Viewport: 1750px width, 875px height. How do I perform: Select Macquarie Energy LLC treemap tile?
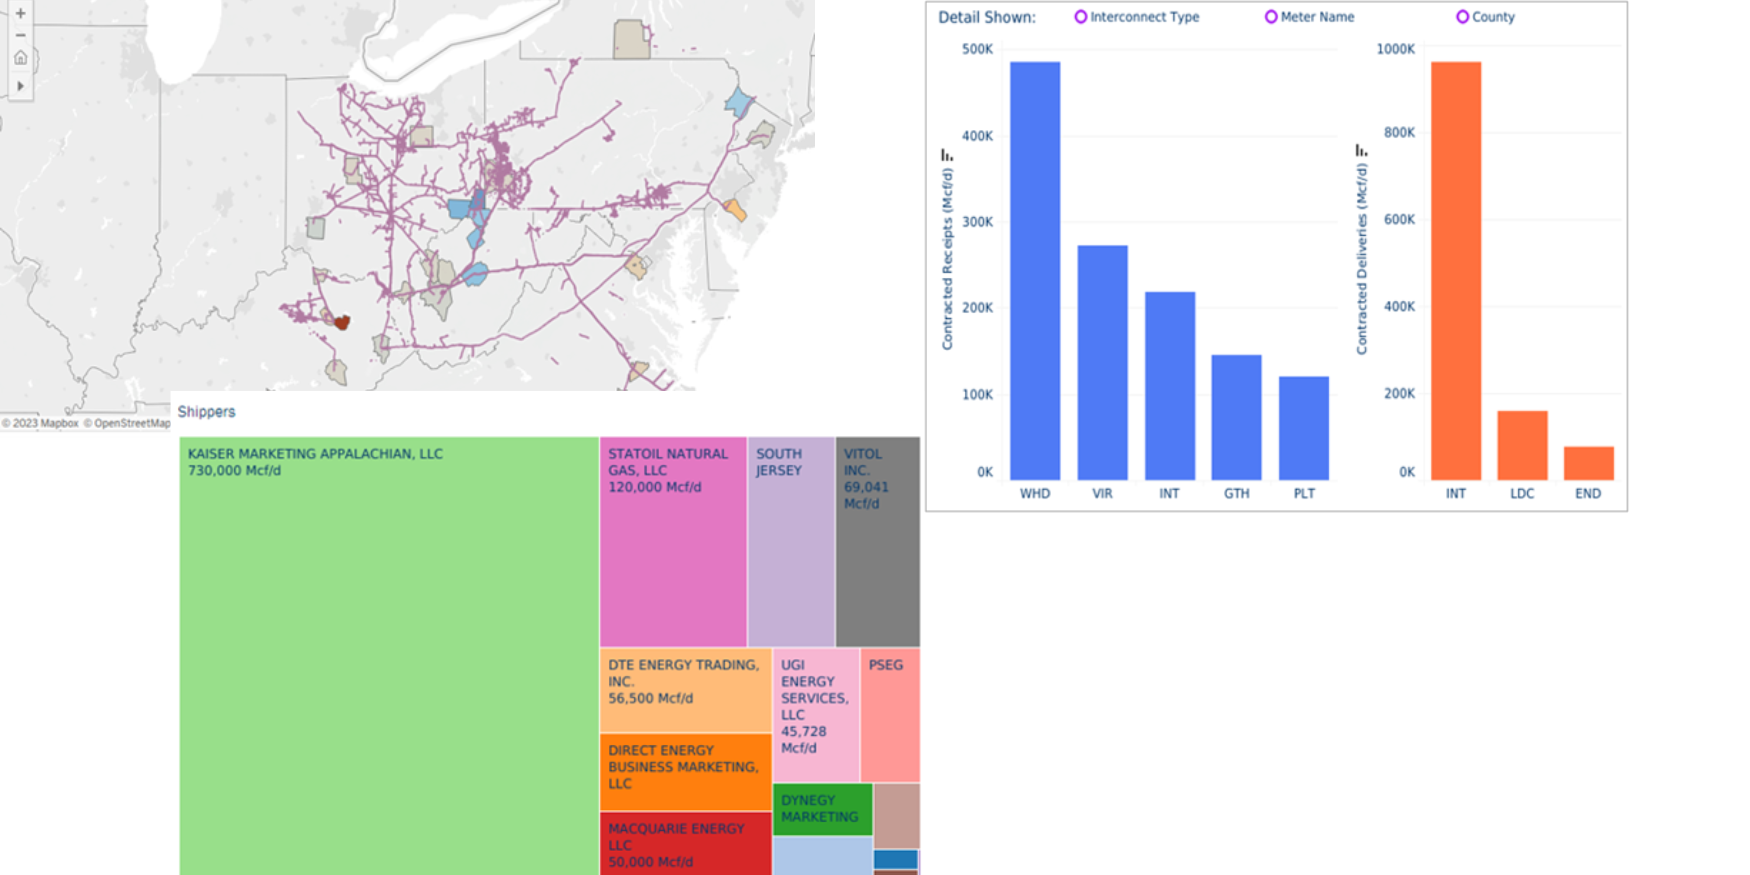click(x=685, y=844)
